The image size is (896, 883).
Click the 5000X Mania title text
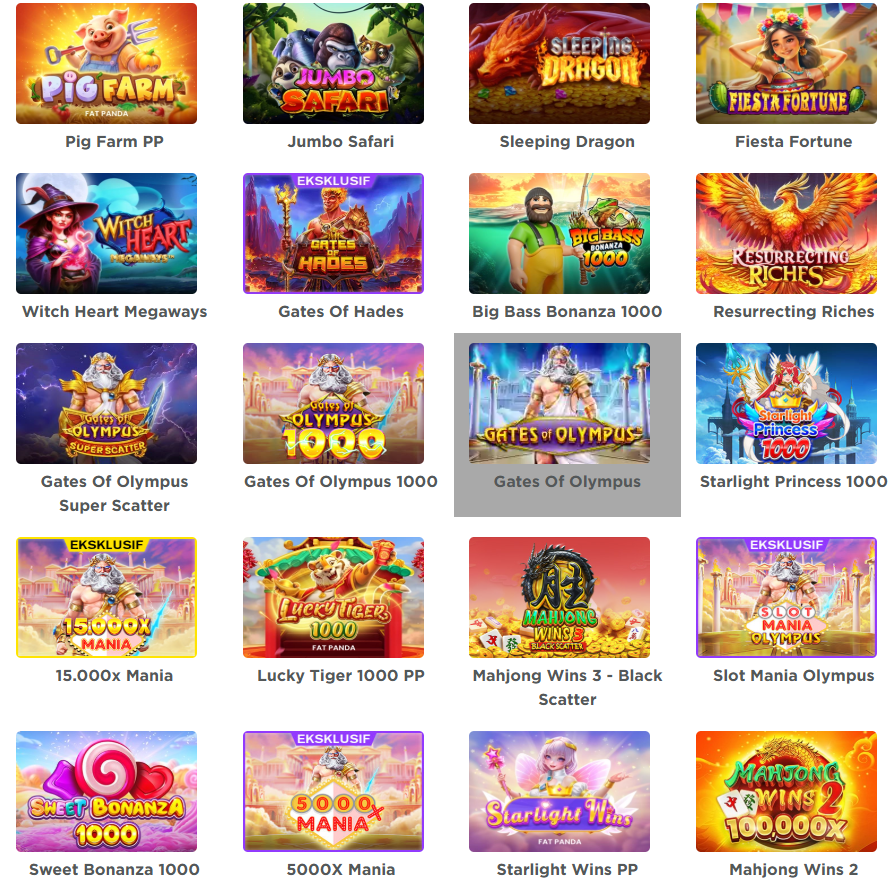341,869
